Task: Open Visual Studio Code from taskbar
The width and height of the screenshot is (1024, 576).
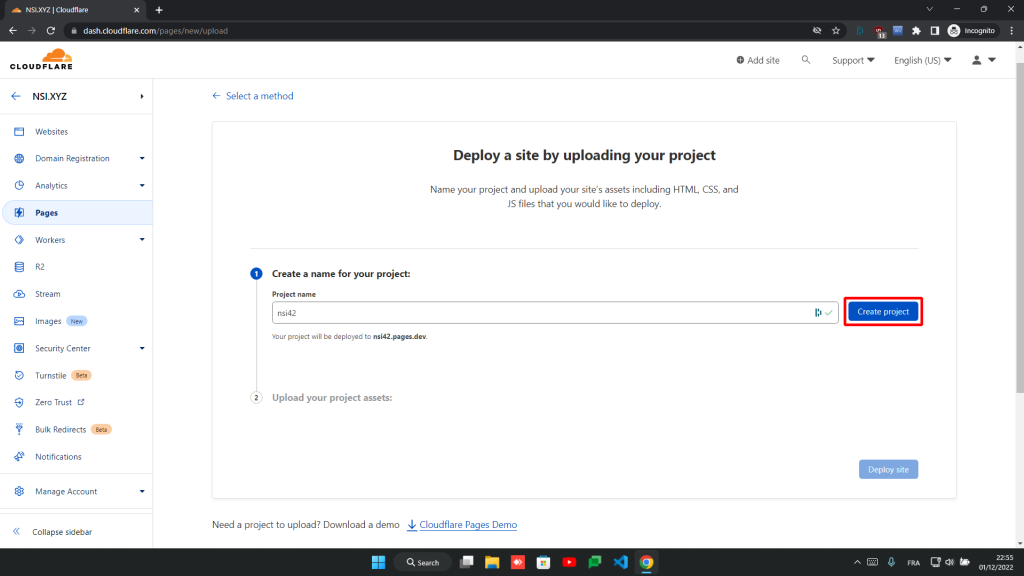Action: pos(620,562)
